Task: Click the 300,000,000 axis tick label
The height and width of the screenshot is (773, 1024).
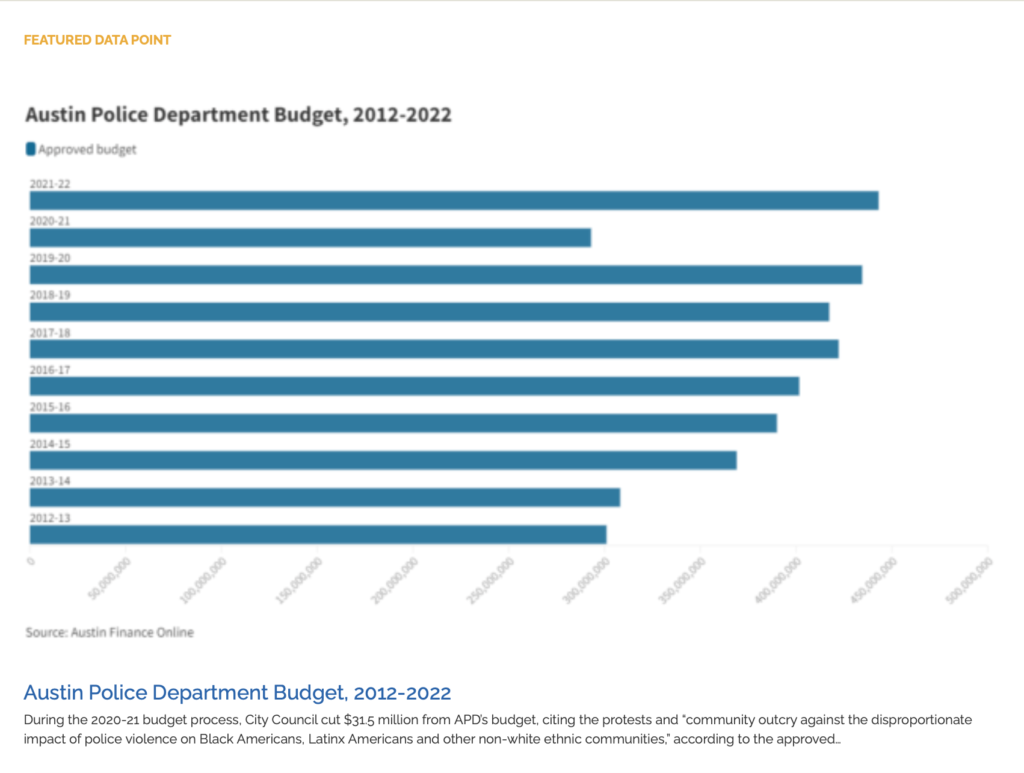Action: coord(586,580)
